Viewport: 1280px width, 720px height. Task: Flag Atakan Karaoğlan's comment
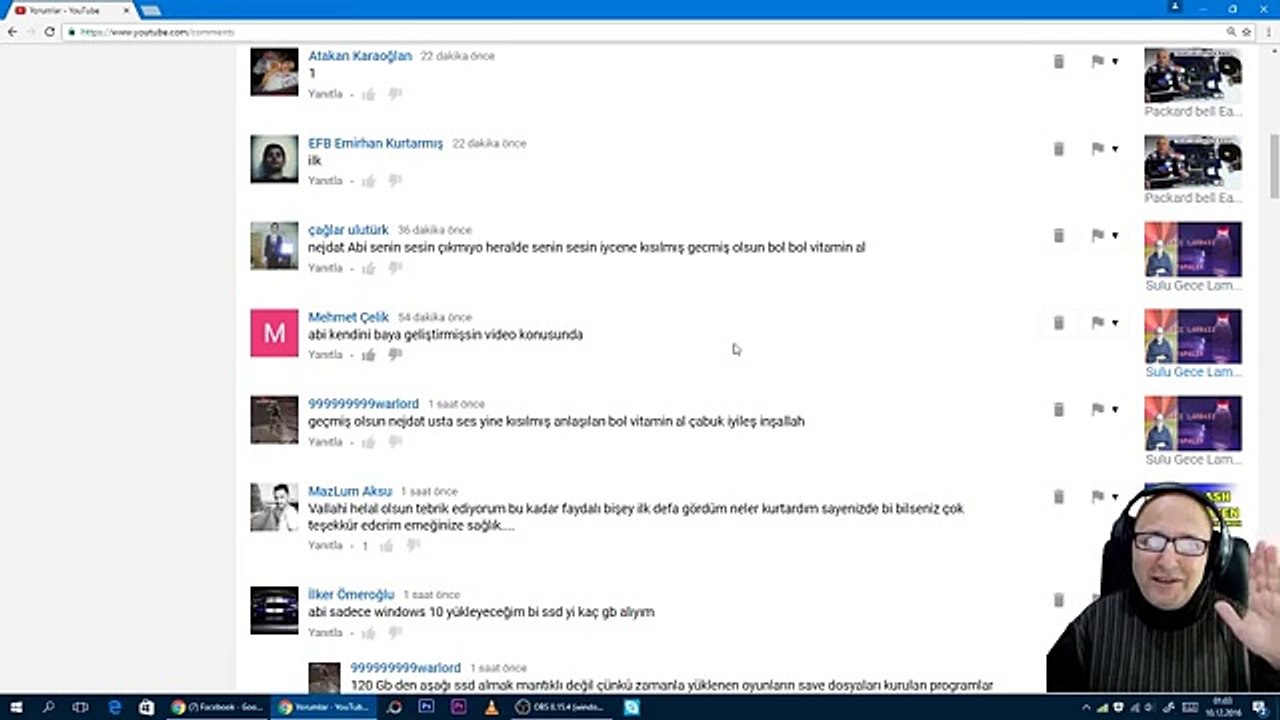click(x=1098, y=62)
